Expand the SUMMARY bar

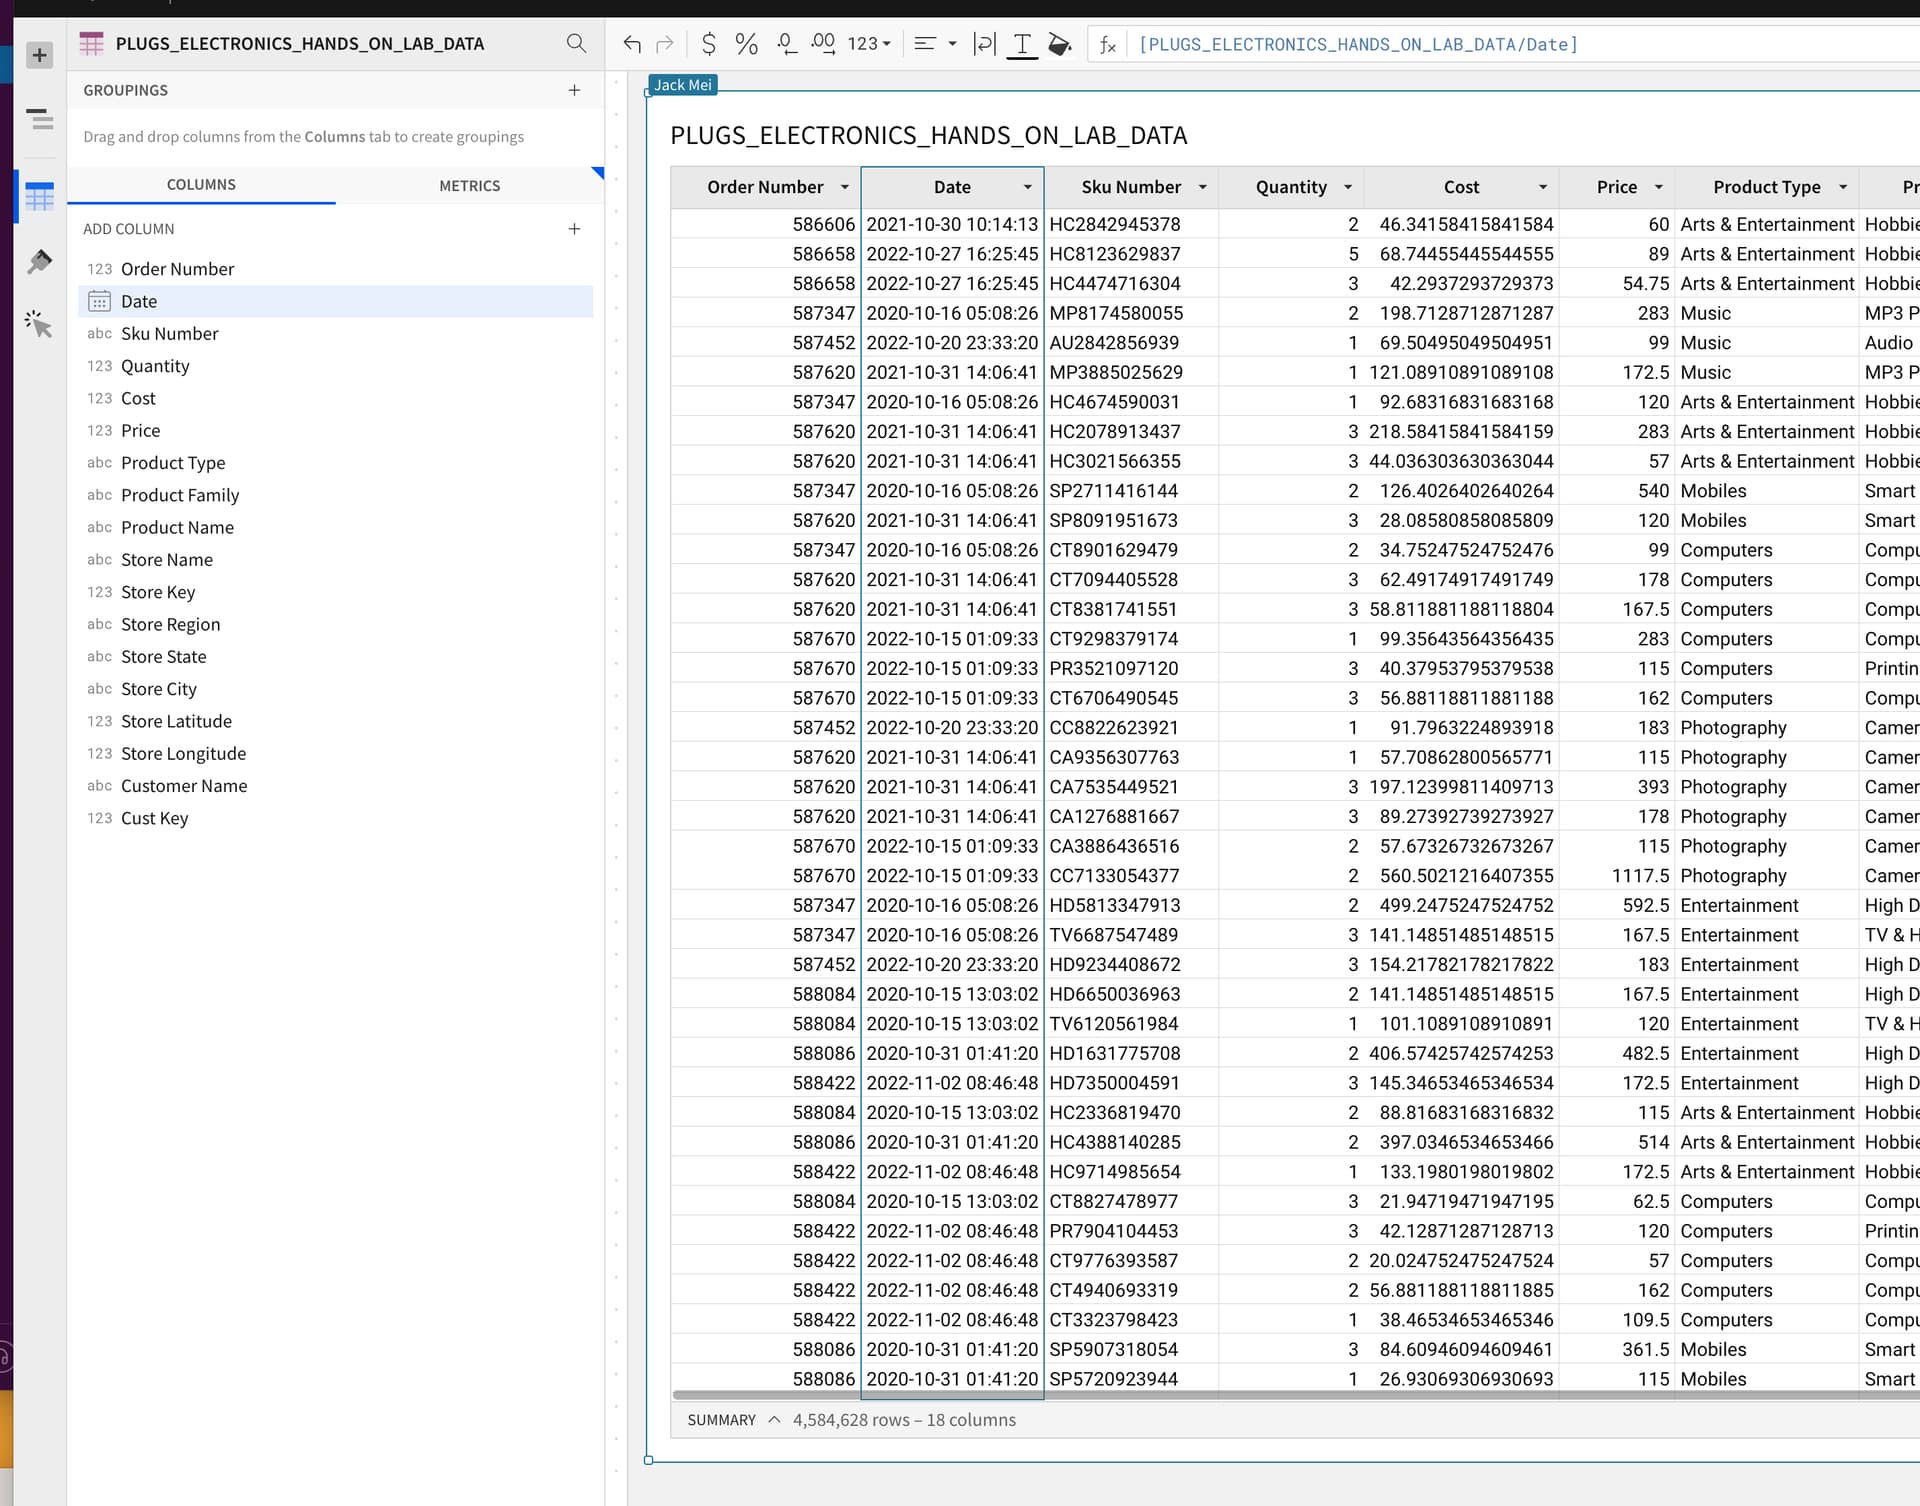click(774, 1420)
